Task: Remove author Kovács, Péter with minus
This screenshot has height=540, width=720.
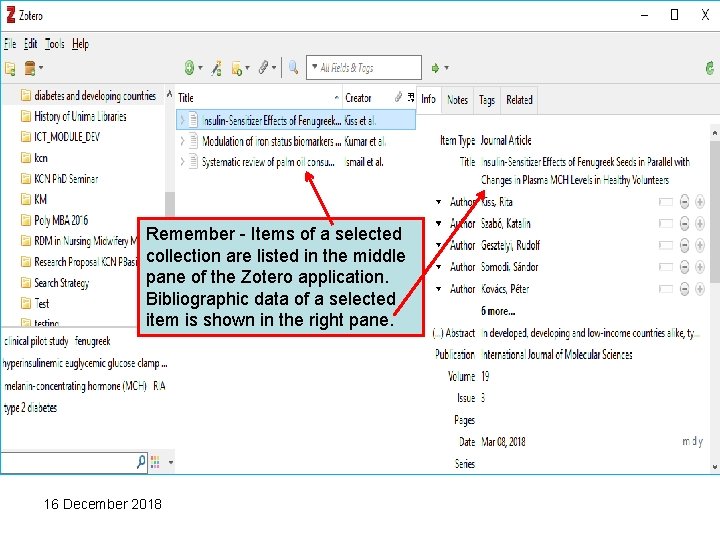Action: (x=684, y=289)
